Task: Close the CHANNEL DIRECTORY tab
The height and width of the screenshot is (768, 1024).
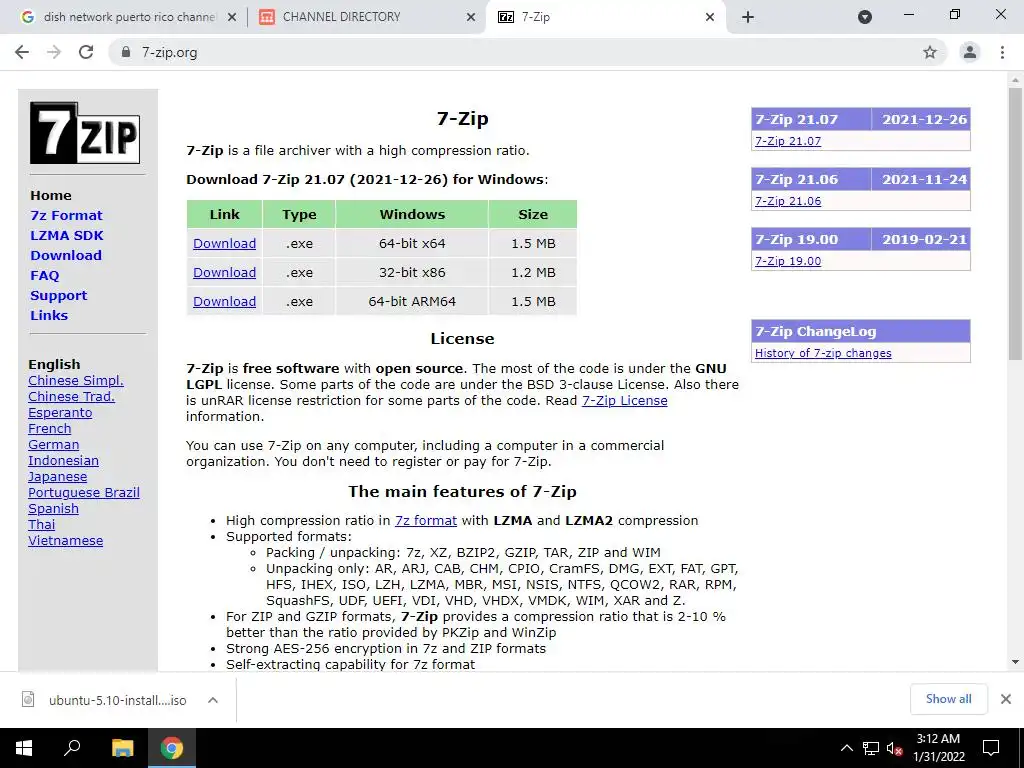Action: pyautogui.click(x=471, y=18)
